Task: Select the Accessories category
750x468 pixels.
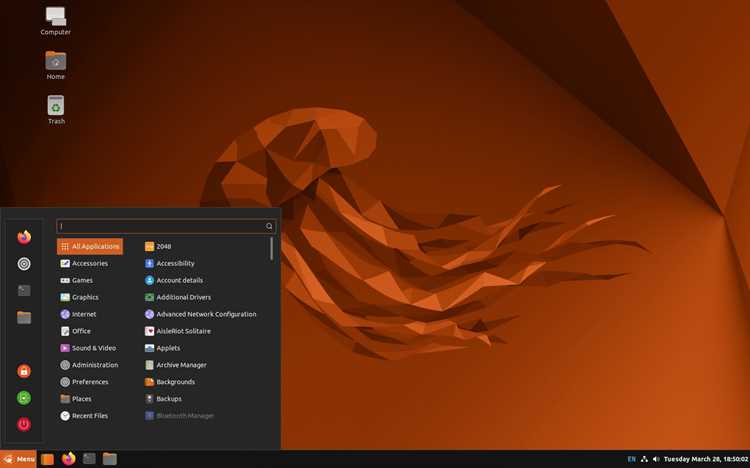Action: (84, 263)
